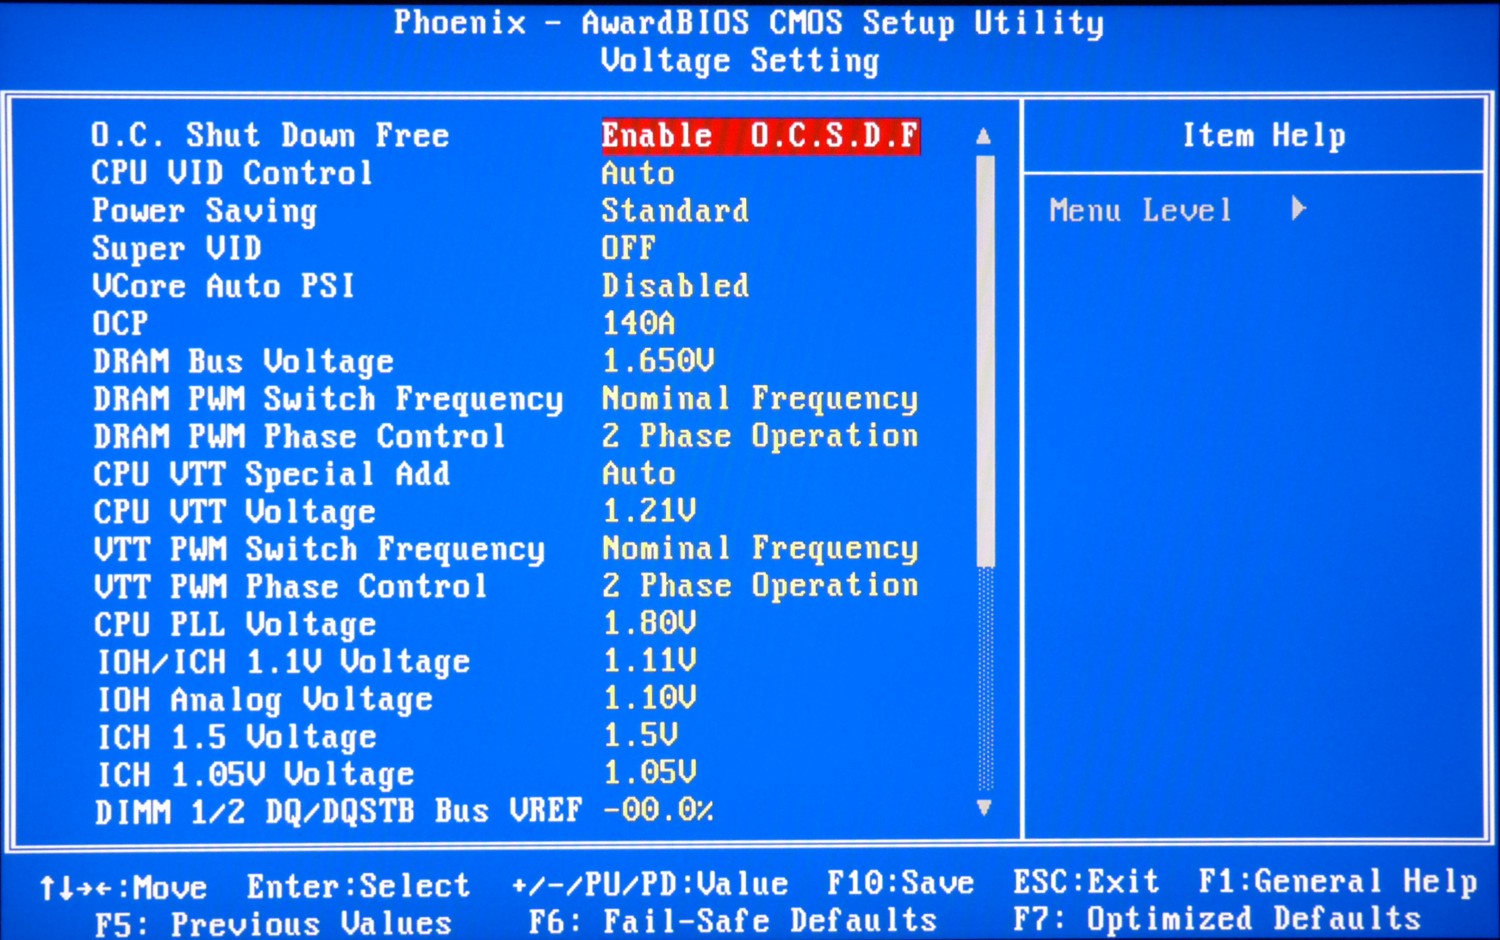Open Nominal Frequency value for DRAM PWM
Viewport: 1500px width, 940px height.
(760, 399)
